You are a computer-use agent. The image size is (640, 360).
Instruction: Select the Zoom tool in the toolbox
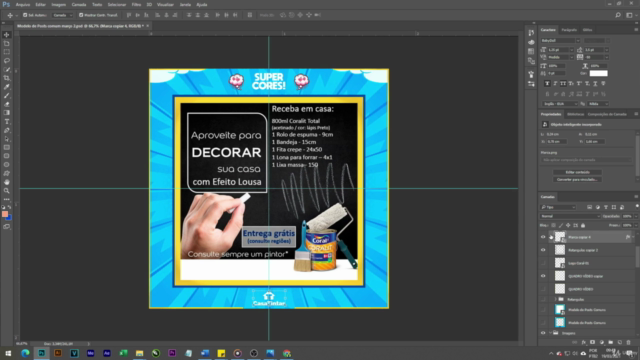7,191
